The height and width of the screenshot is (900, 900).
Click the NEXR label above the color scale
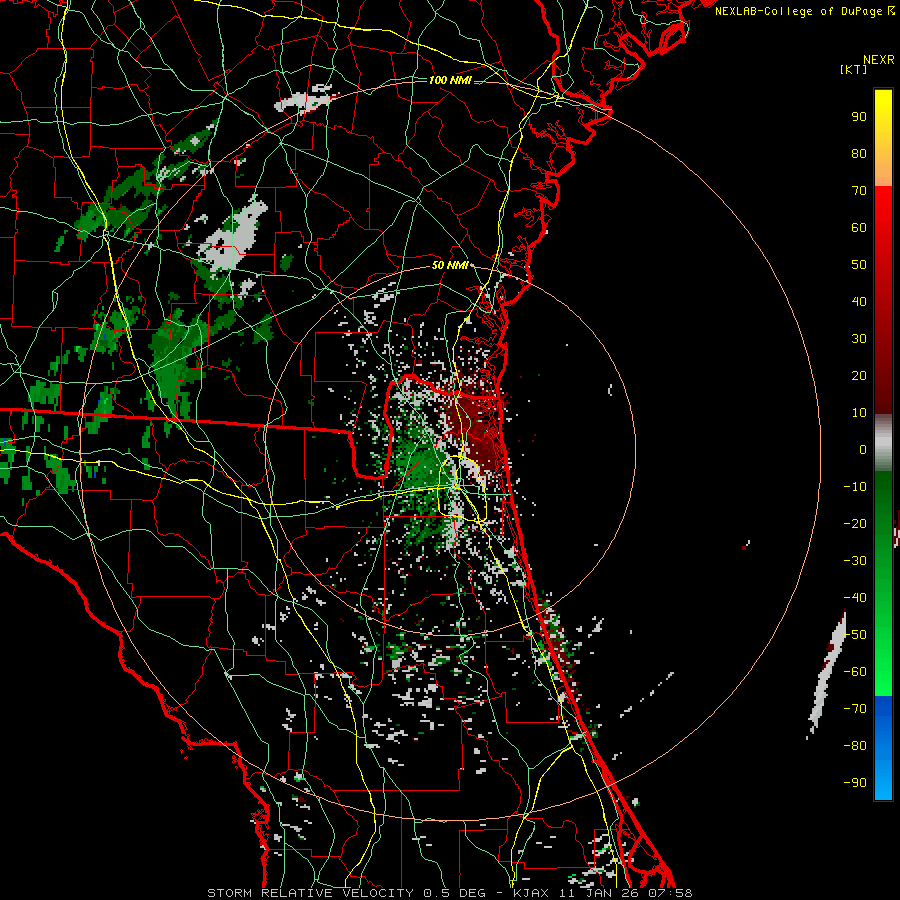[x=879, y=60]
